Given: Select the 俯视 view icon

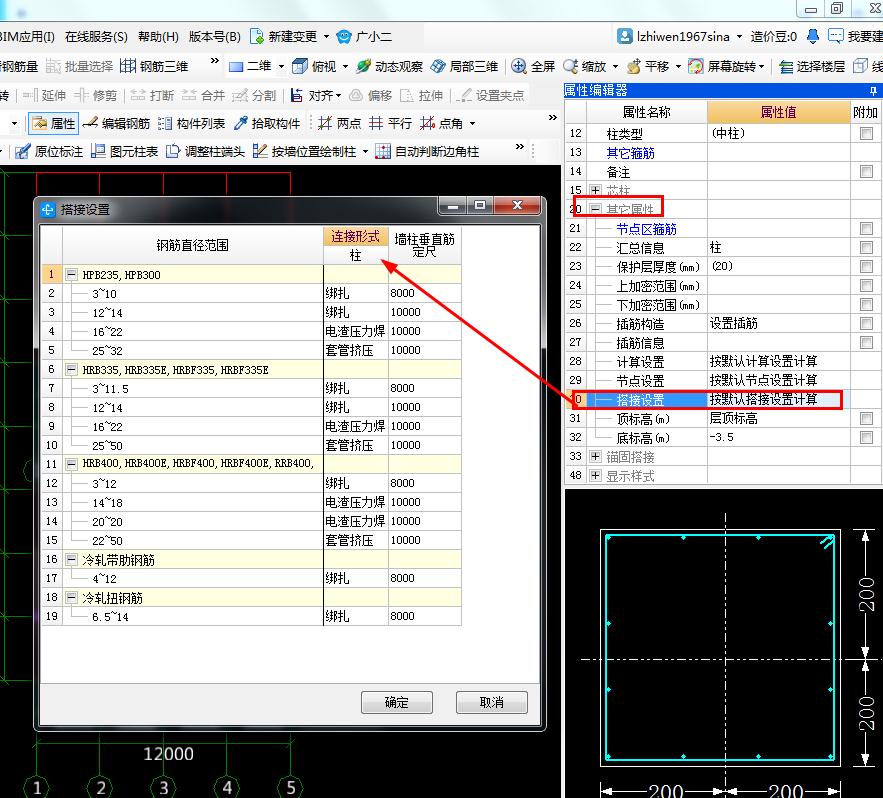Looking at the screenshot, I should pos(314,66).
